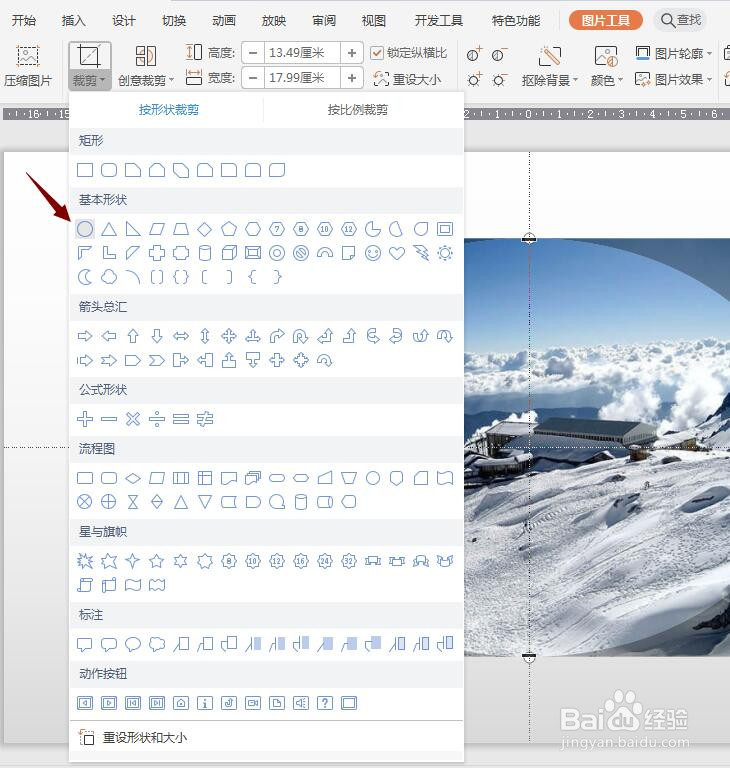This screenshot has height=768, width=730.
Task: Increase the height with plus button
Action: click(351, 53)
